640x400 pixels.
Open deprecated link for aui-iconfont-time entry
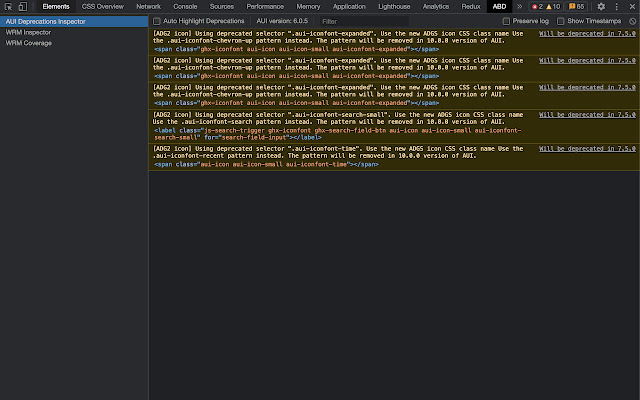(x=587, y=149)
